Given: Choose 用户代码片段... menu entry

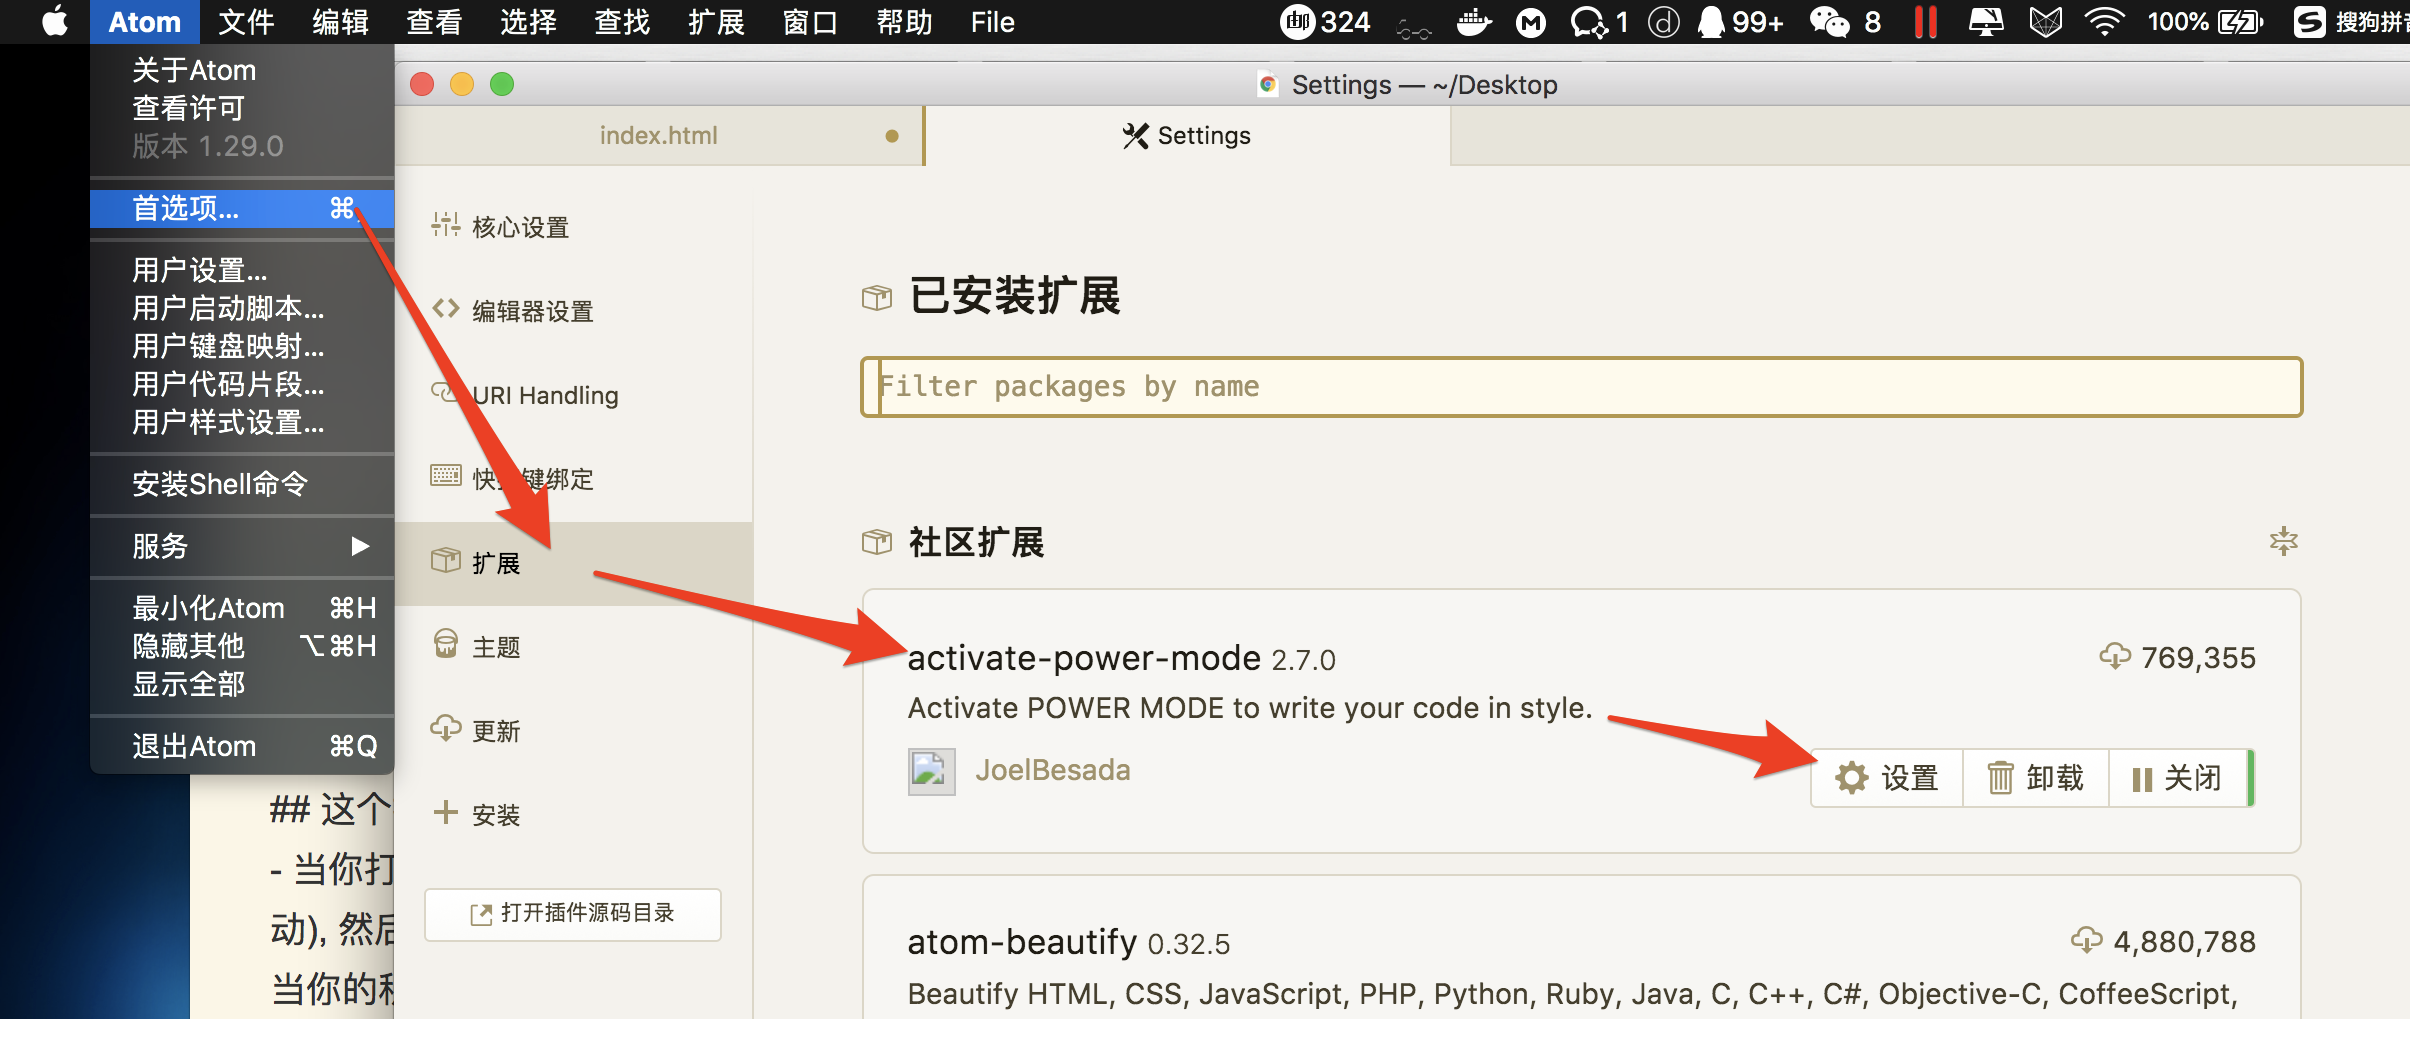Looking at the screenshot, I should 242,384.
